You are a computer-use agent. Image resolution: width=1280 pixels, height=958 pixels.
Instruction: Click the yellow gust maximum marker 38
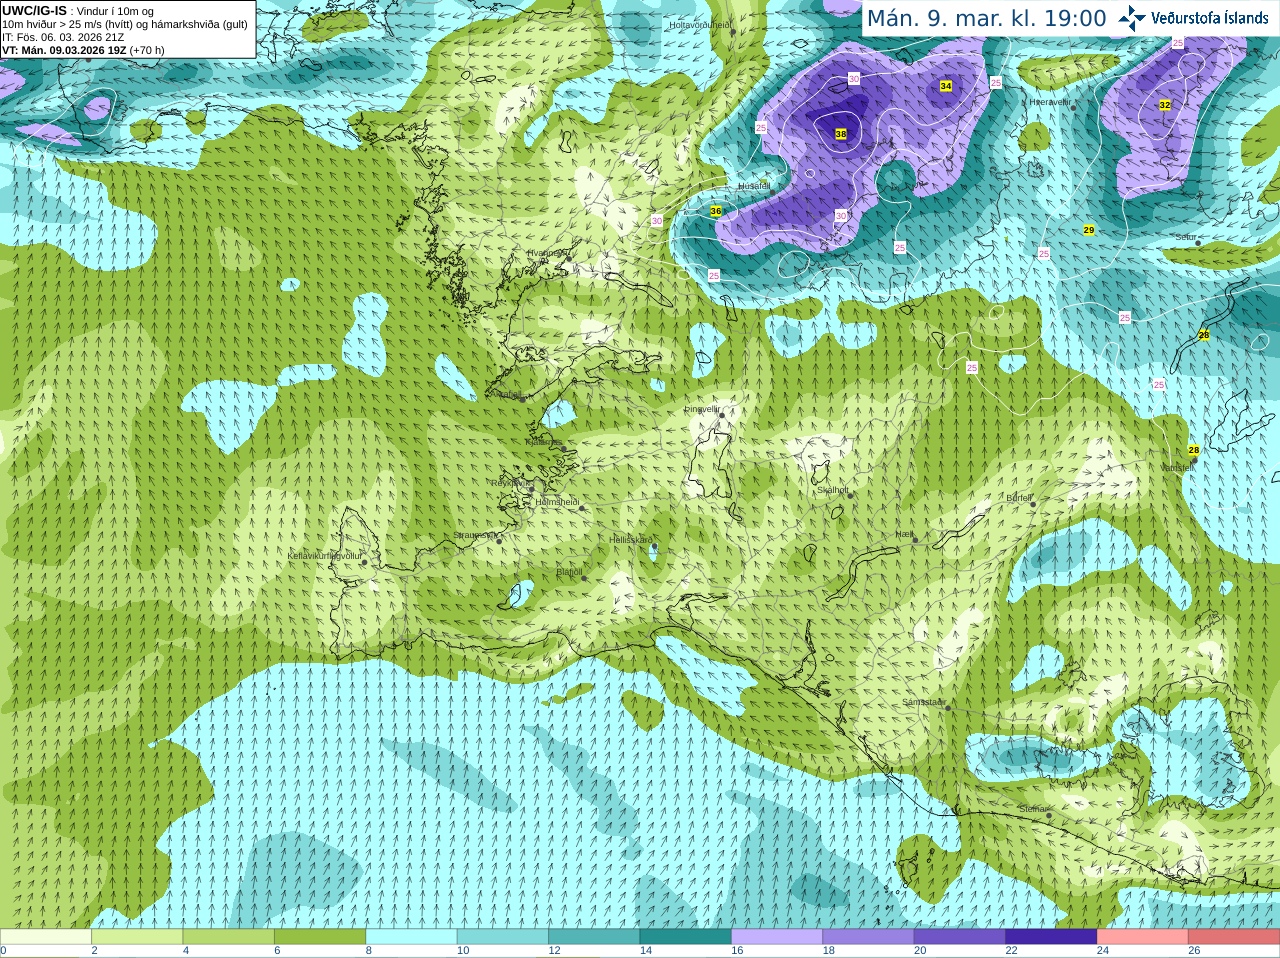(841, 134)
